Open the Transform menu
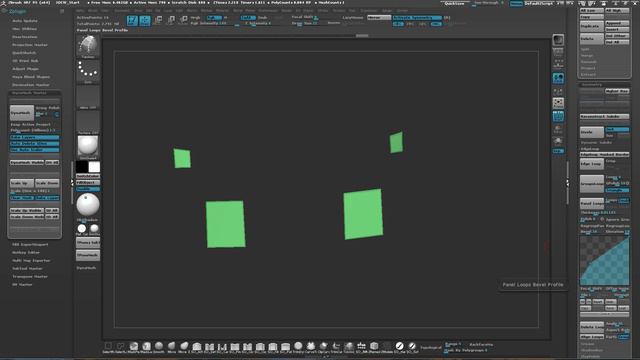Image resolution: width=640 pixels, height=360 pixels. [x=369, y=11]
